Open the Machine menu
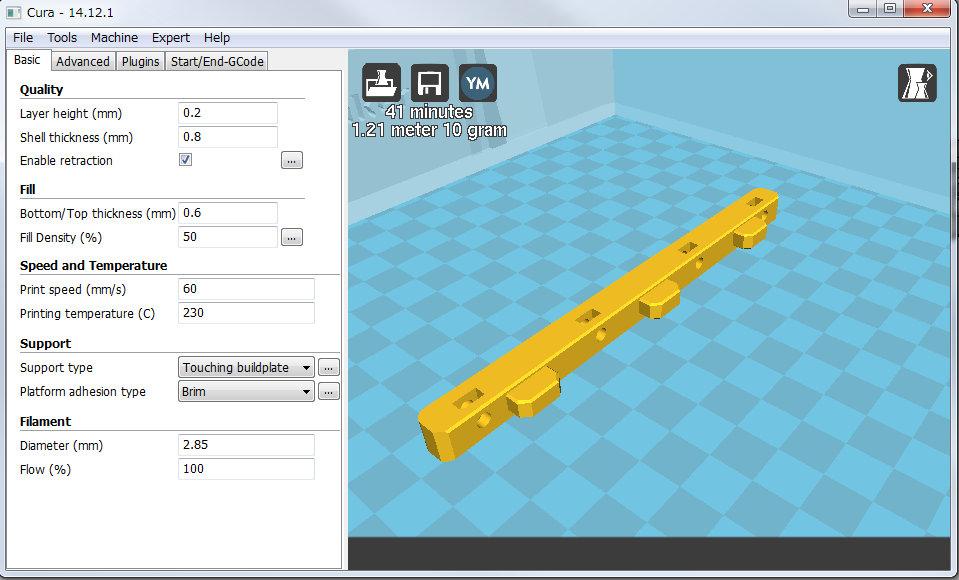This screenshot has width=959, height=580. tap(114, 37)
